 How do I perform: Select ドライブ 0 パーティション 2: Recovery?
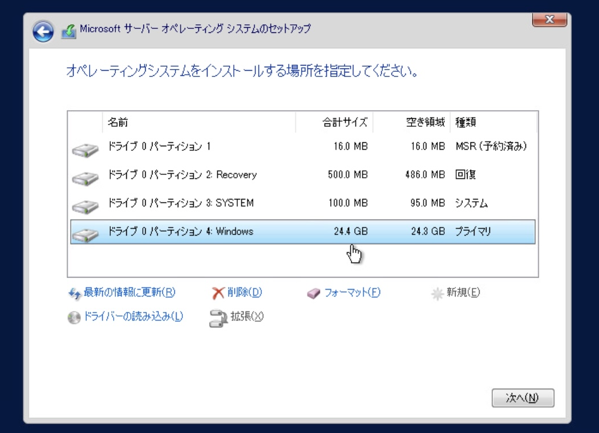[303, 175]
